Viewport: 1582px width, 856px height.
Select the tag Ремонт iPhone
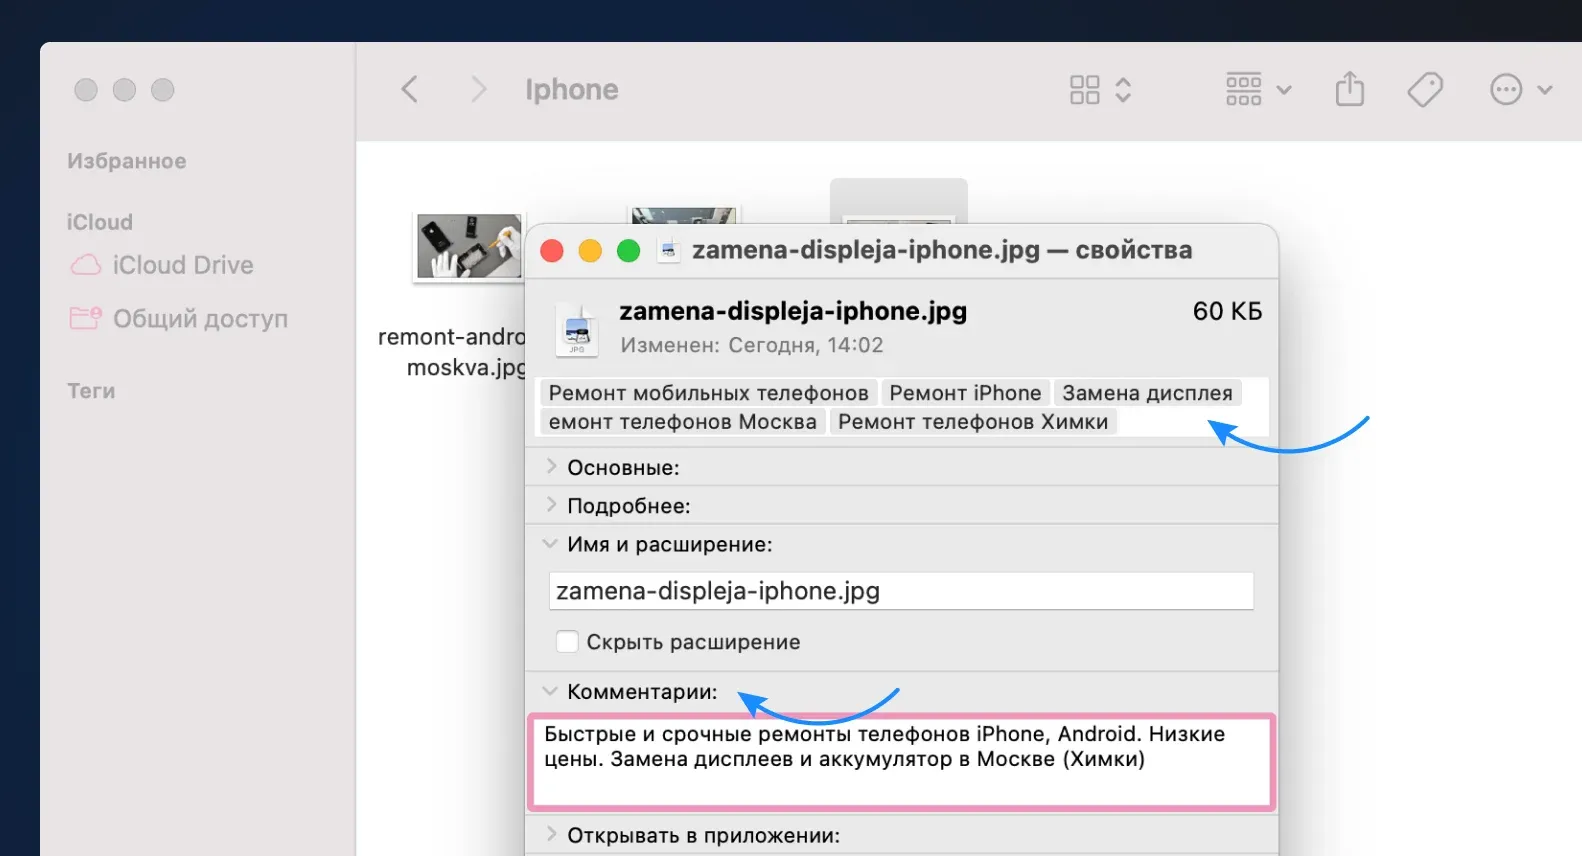click(x=965, y=393)
